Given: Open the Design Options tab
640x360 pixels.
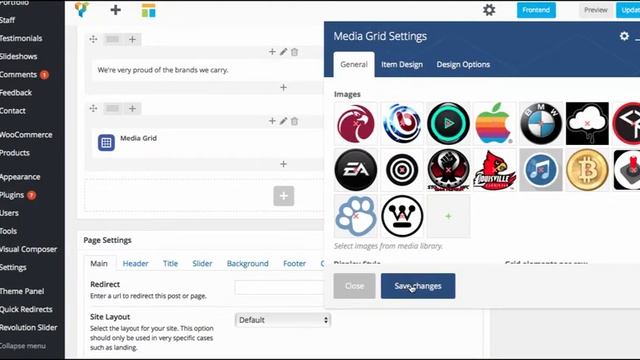Looking at the screenshot, I should (463, 64).
